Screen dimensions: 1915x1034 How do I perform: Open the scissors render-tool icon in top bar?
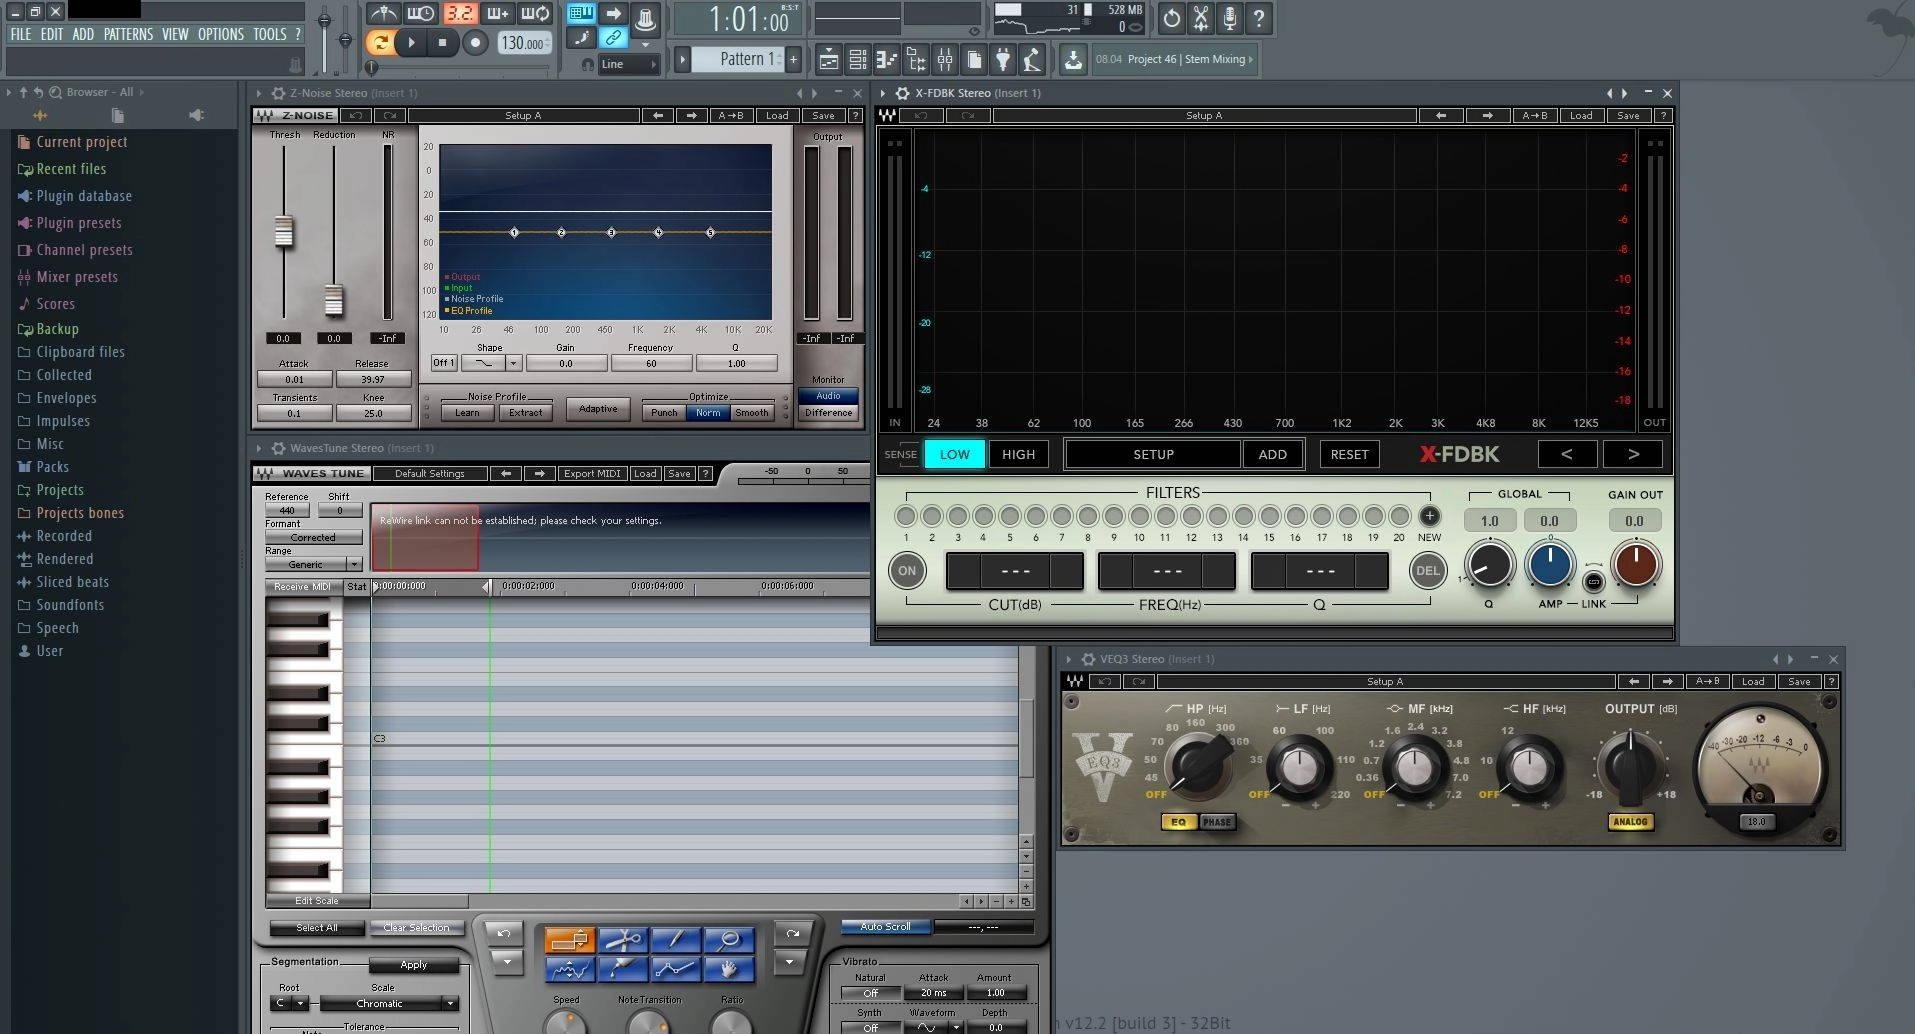1201,17
